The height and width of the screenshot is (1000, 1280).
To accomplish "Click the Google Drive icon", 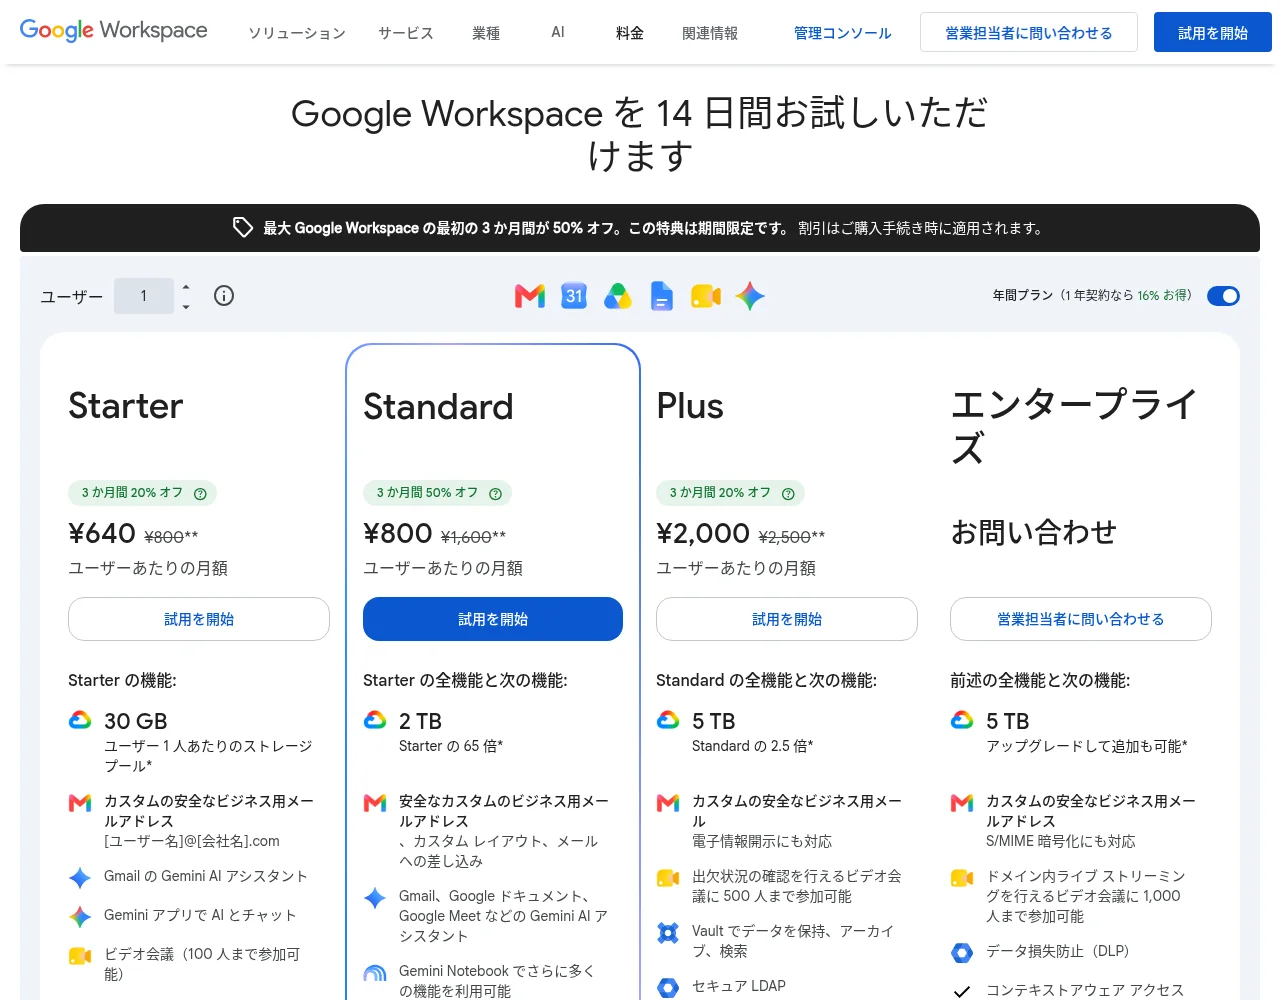I will pos(618,296).
